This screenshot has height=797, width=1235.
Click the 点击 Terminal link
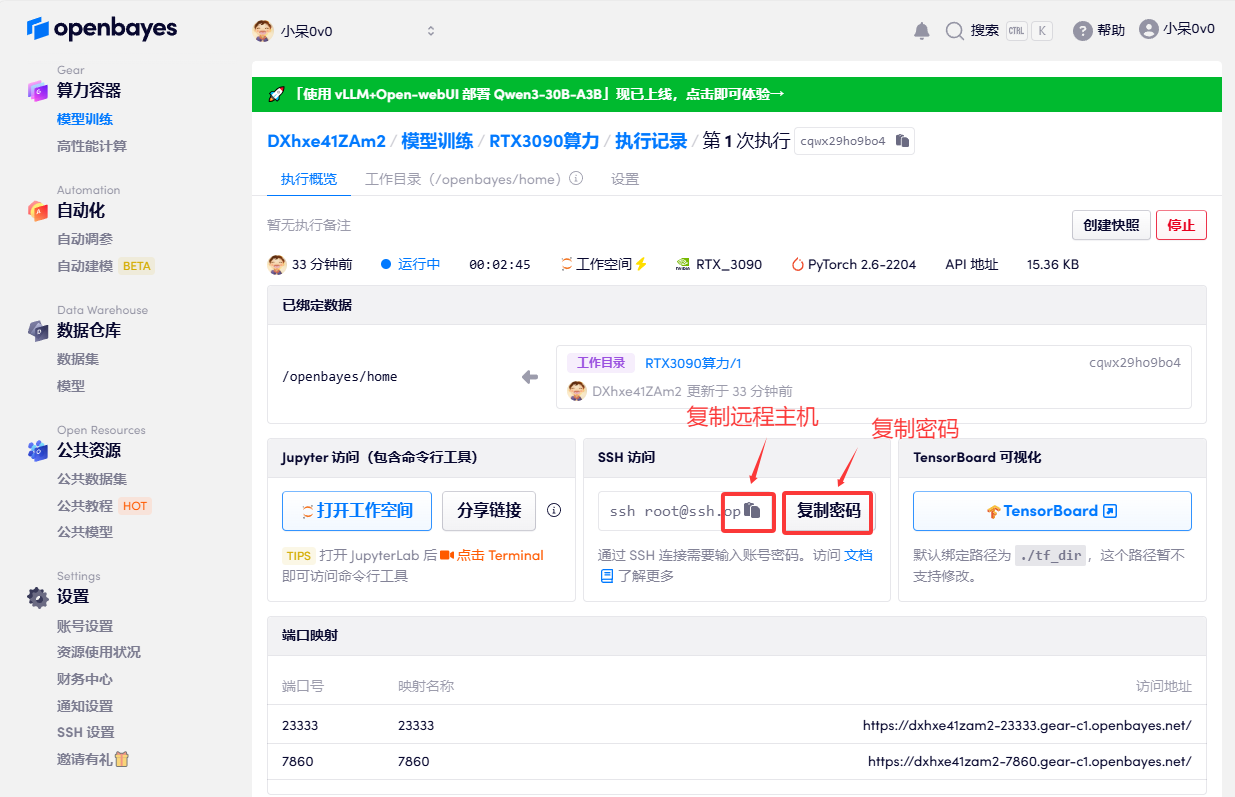click(x=491, y=555)
